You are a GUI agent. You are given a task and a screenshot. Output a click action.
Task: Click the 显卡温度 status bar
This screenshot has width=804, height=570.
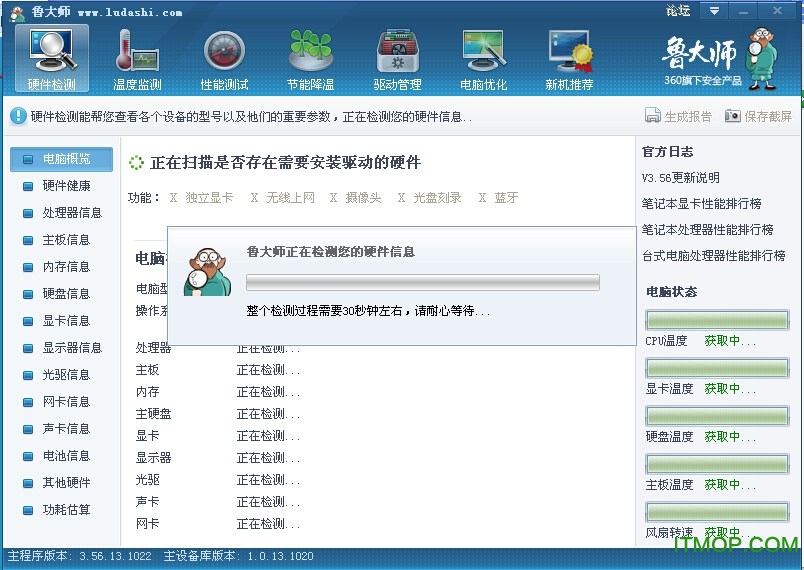coord(717,368)
